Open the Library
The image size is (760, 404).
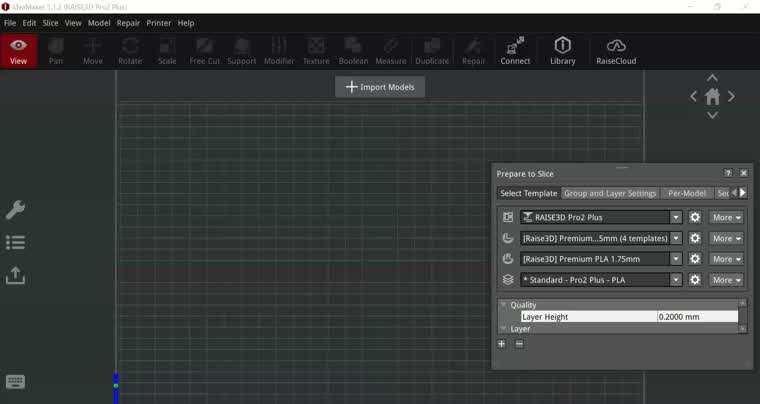pyautogui.click(x=563, y=51)
